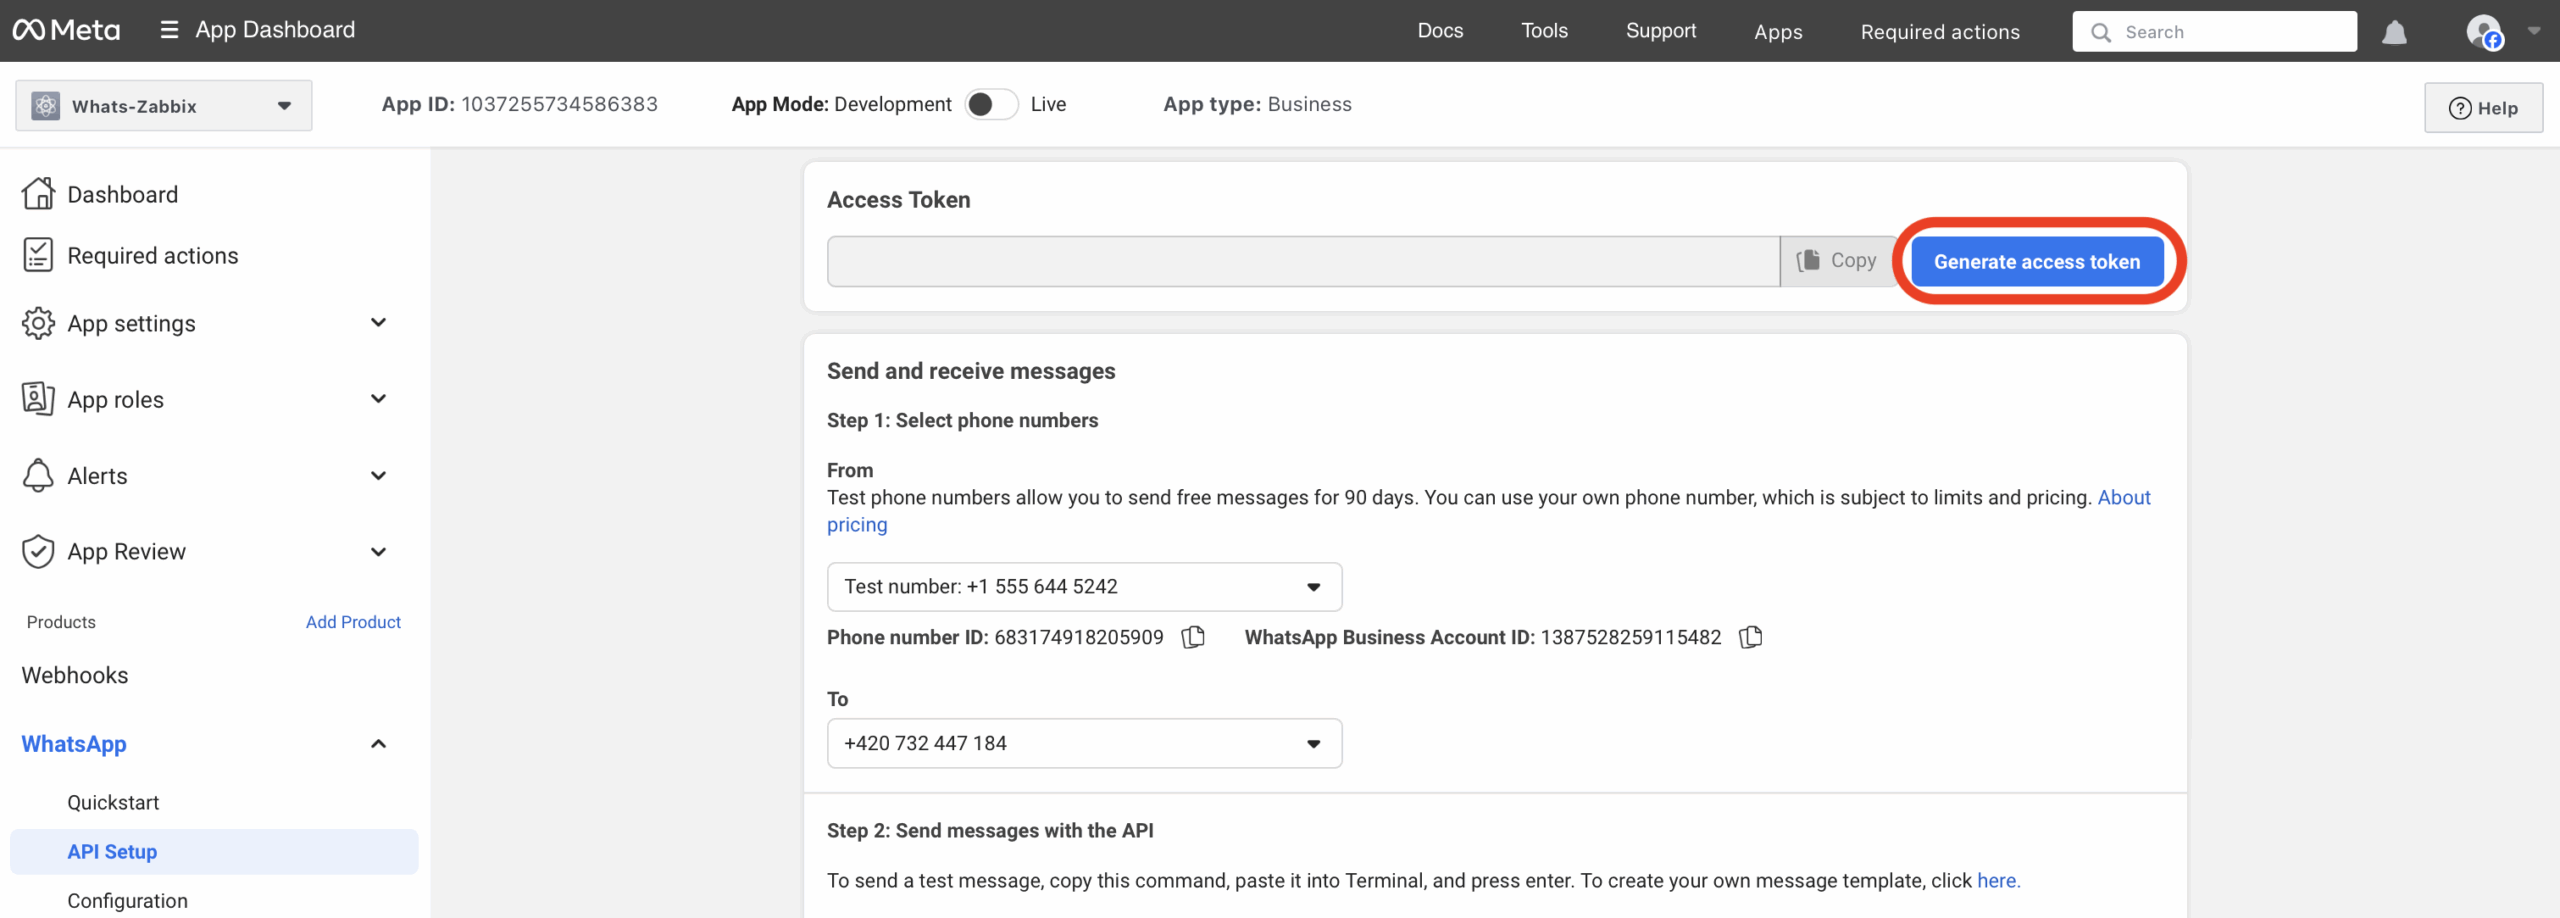Click 'Step 1: Select phone numbers' heading
Screen dimensions: 2560x918
tap(962, 420)
